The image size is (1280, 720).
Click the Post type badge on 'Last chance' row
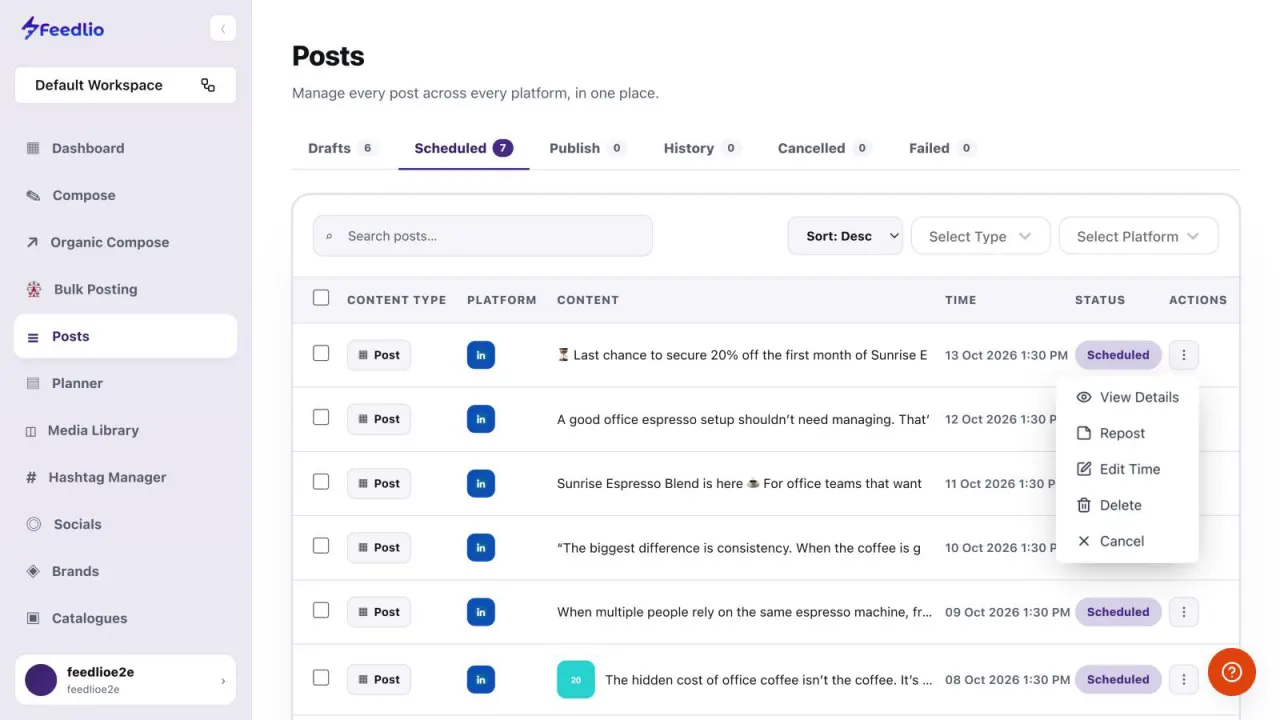(379, 355)
